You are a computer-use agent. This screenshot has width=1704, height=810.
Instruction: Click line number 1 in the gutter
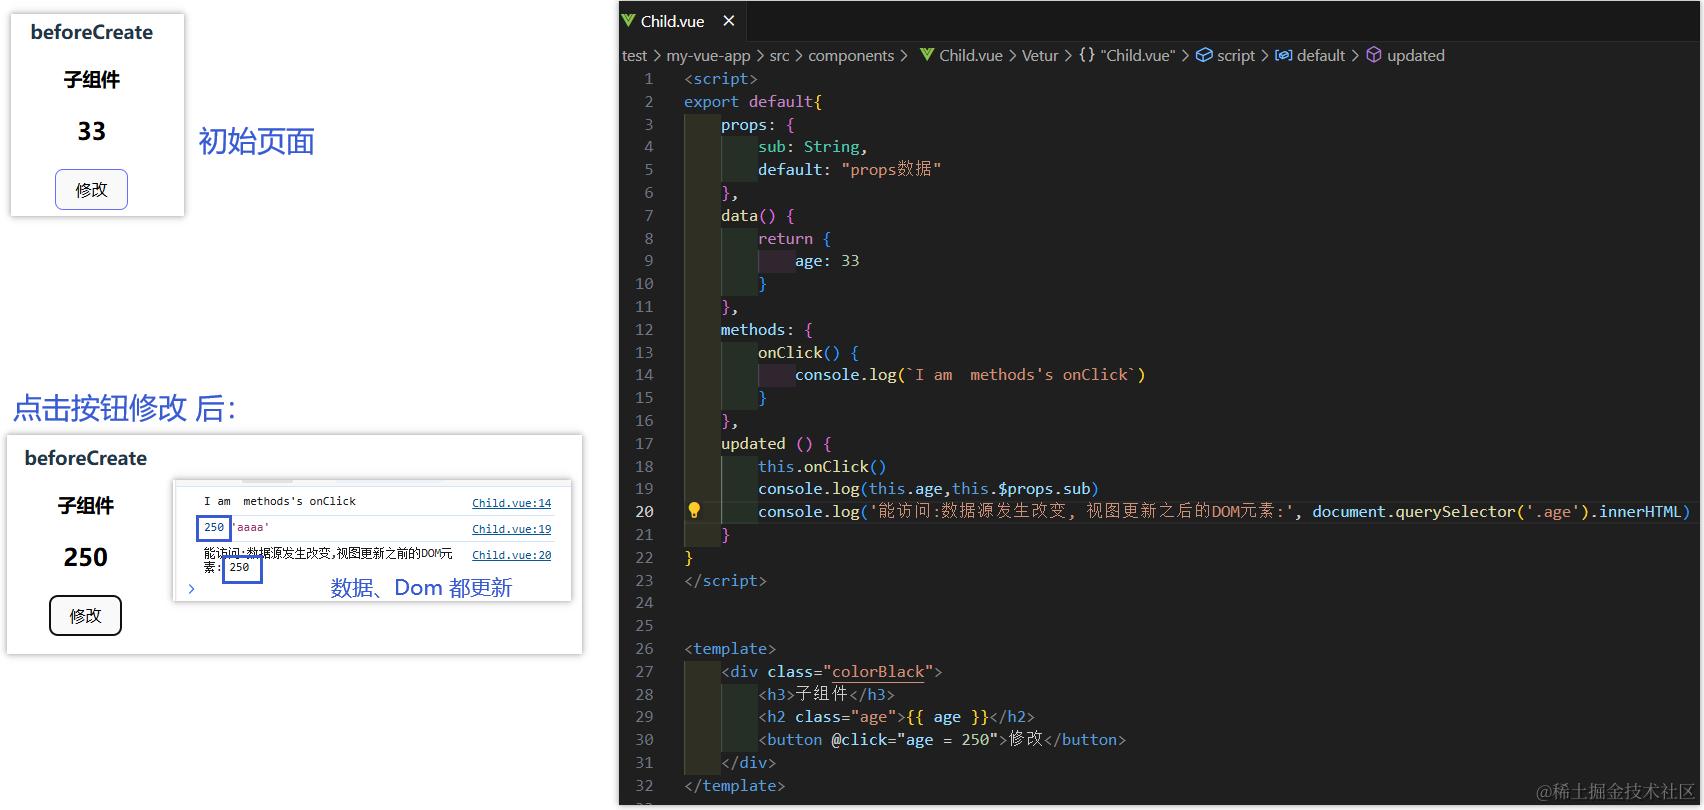648,79
